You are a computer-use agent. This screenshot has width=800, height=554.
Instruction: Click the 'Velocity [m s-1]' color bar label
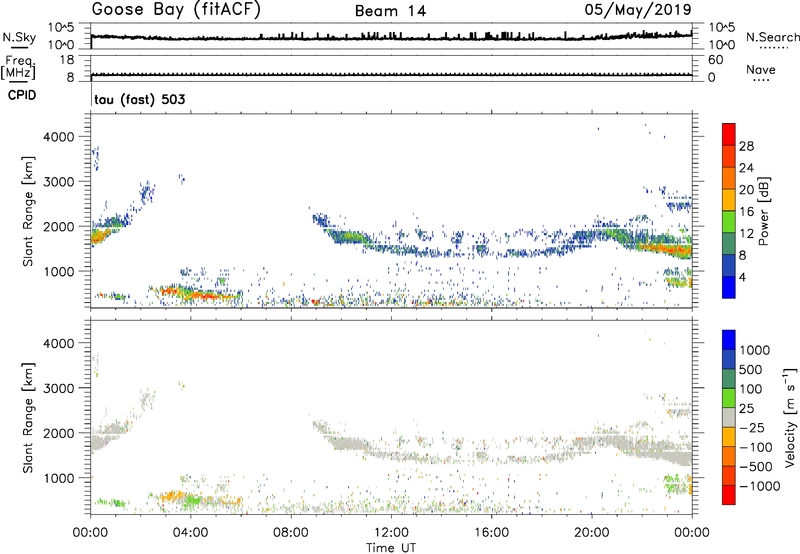[x=790, y=417]
